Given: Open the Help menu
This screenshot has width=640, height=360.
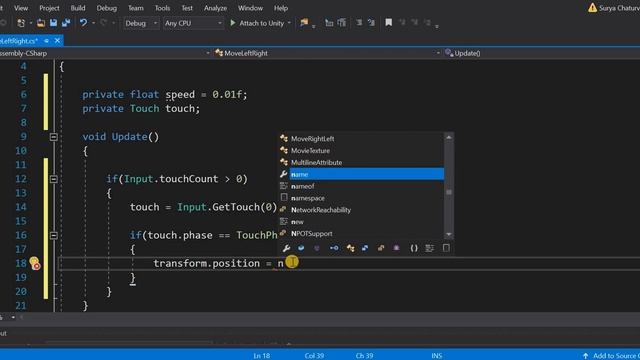Looking at the screenshot, I should tap(281, 8).
